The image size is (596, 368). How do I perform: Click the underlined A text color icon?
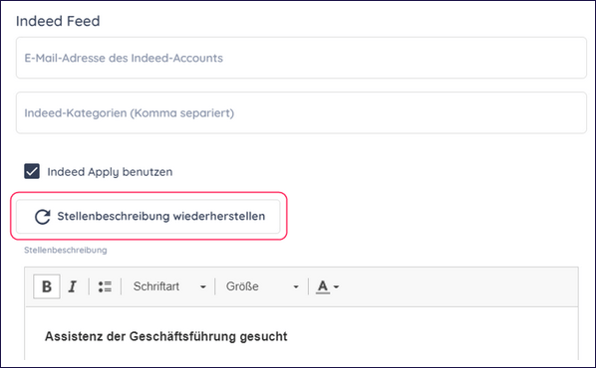coord(323,286)
